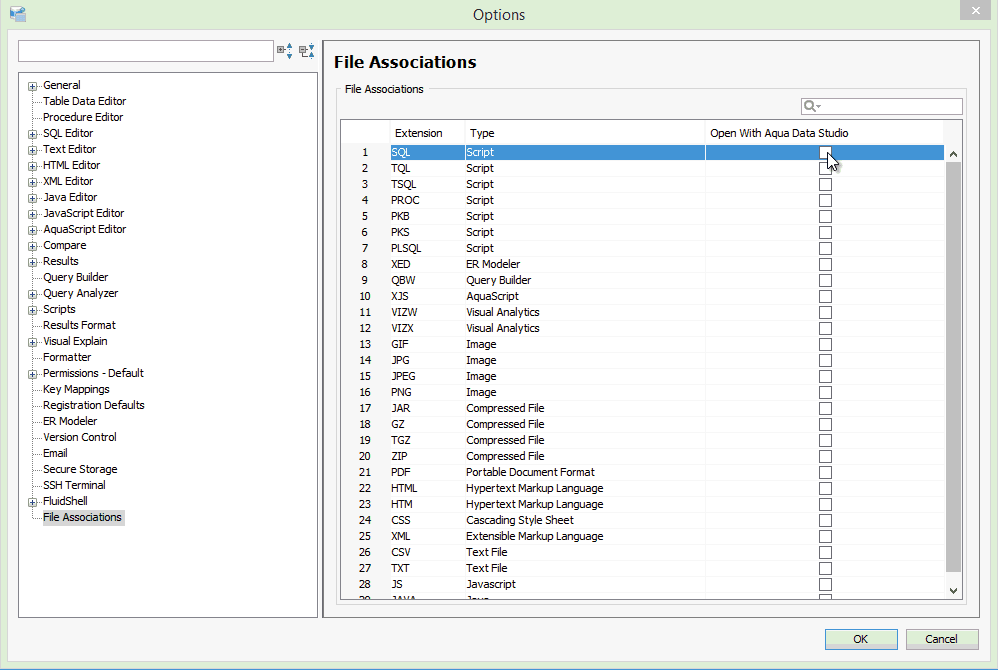Click the Aqua Data Studio app icon in the title bar
This screenshot has width=998, height=670.
pos(18,14)
